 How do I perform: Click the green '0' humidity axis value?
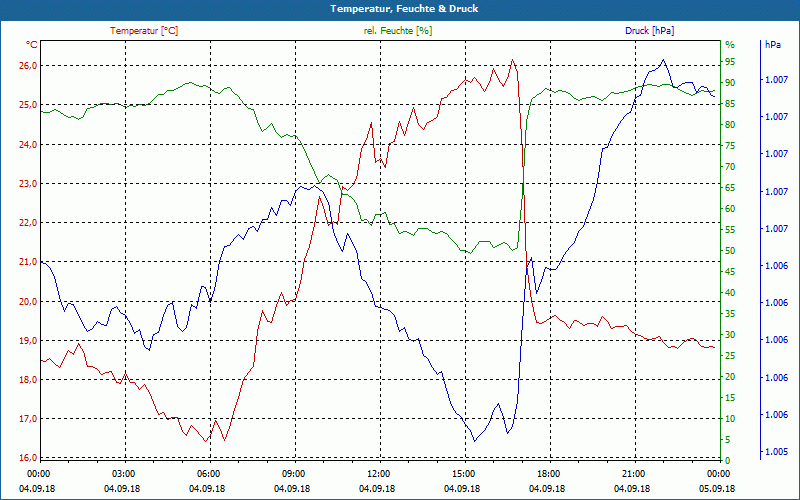tap(728, 461)
